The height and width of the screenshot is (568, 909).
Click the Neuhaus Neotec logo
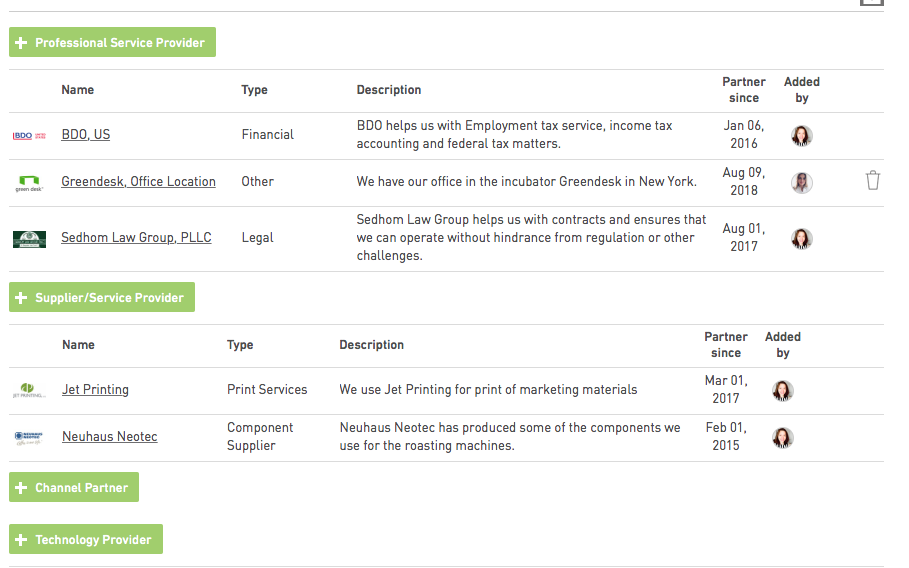tap(29, 437)
